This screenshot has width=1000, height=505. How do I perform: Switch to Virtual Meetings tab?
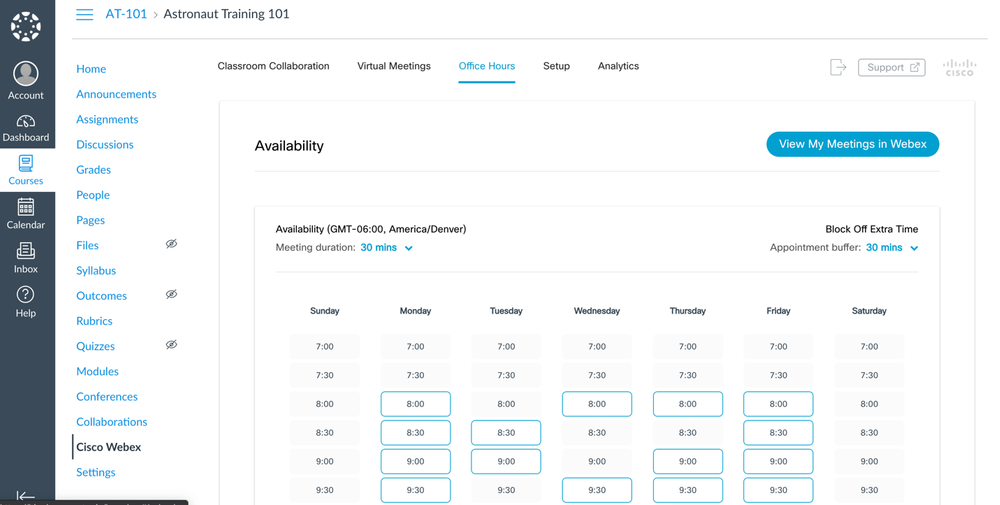point(393,66)
